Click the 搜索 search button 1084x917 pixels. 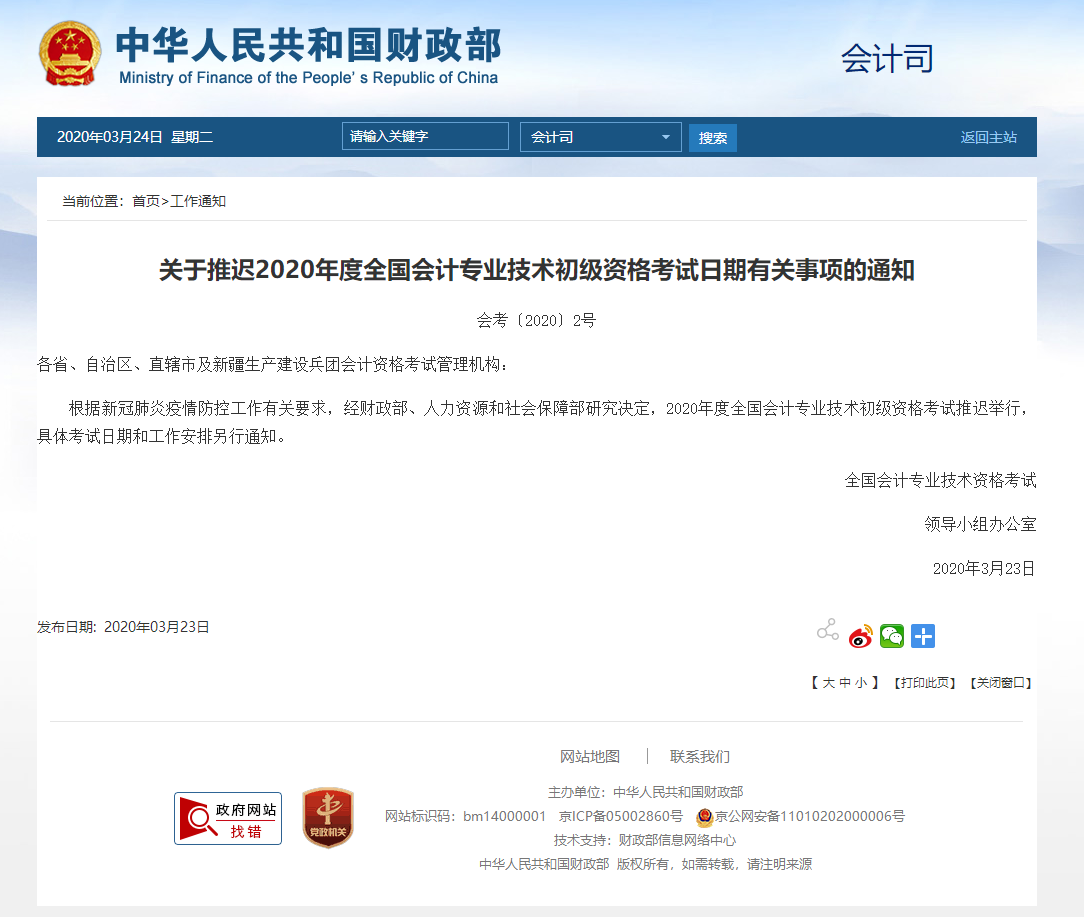712,138
